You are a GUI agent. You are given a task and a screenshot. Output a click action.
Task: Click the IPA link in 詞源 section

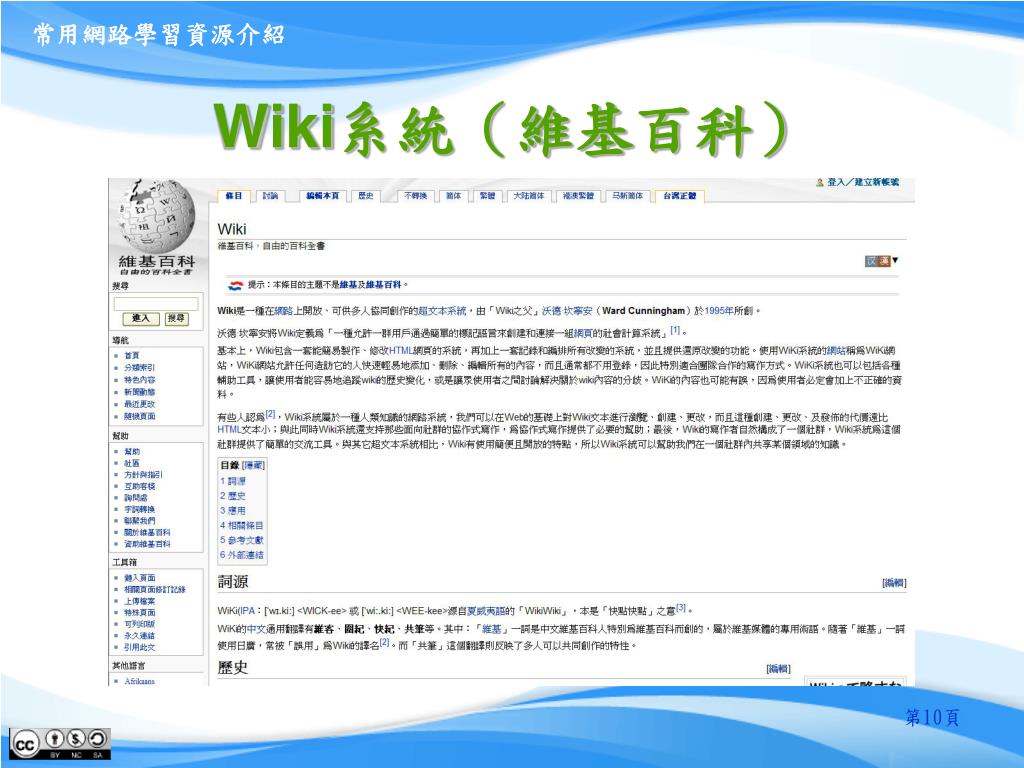[x=248, y=611]
